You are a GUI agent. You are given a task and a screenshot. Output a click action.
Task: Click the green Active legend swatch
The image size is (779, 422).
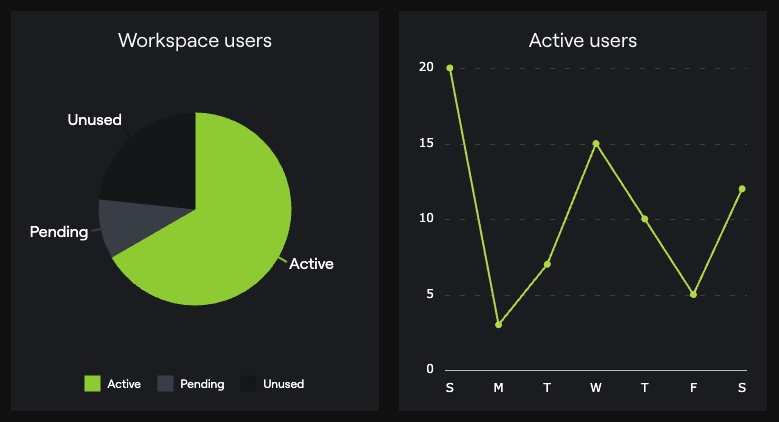tap(92, 384)
